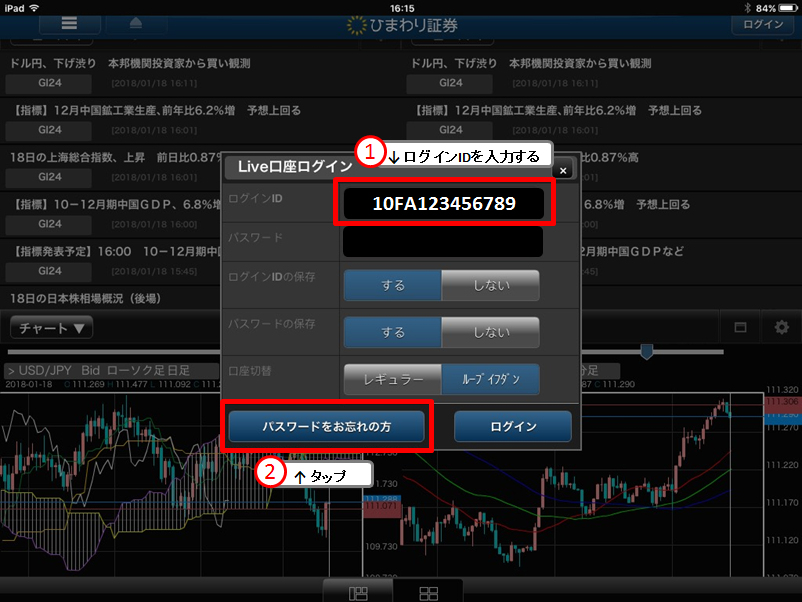Tap the eject-style arrow icon in top bar
802x602 pixels.
point(136,24)
